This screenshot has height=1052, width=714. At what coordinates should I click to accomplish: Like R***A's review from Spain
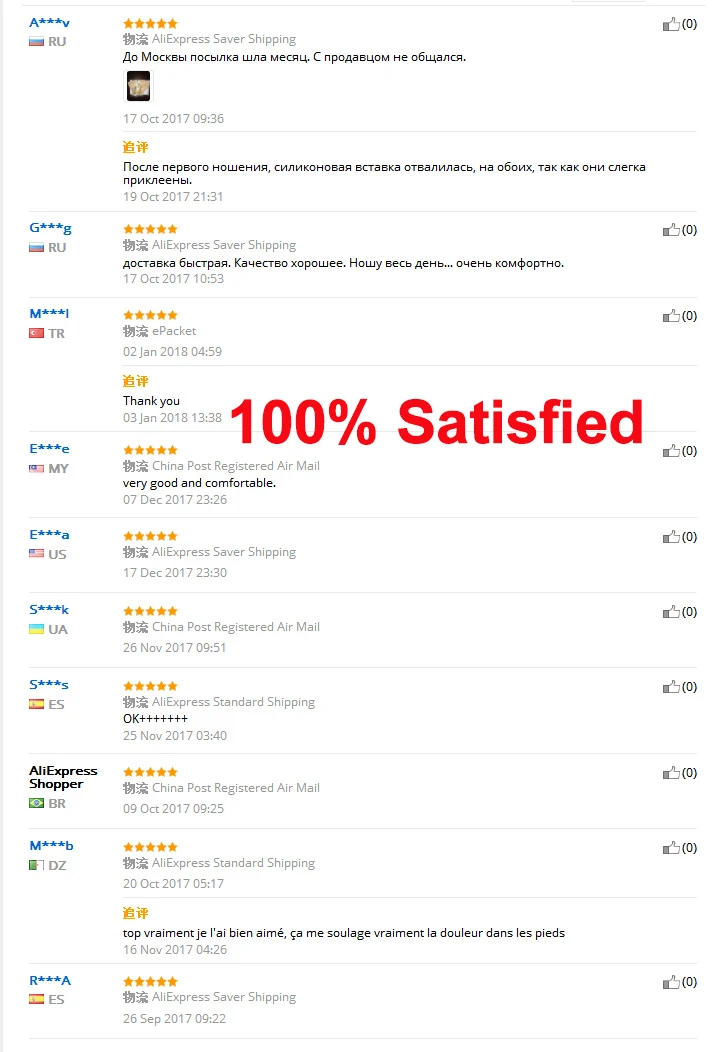tap(671, 983)
